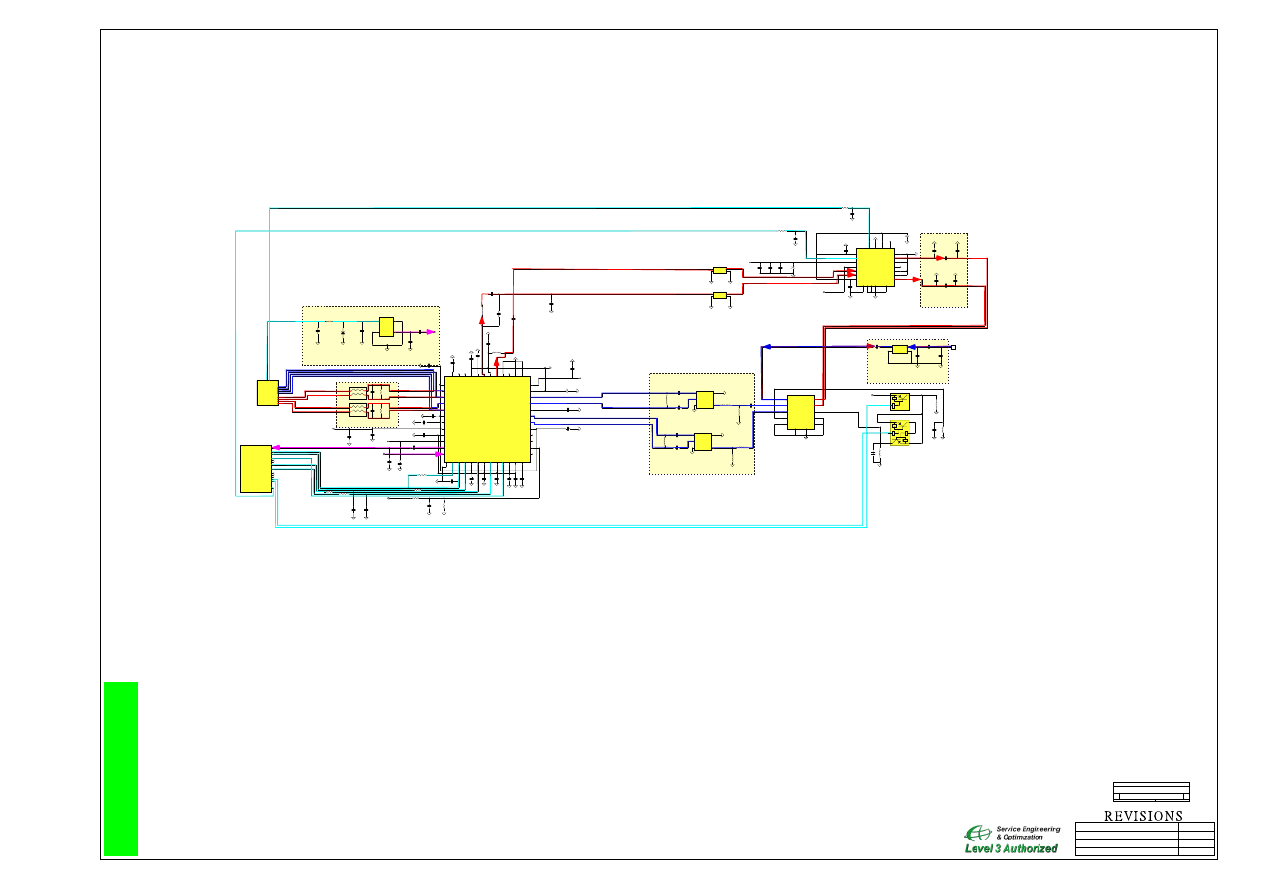
Task: Select the top-right yellow IC with red arrows
Action: pos(875,268)
